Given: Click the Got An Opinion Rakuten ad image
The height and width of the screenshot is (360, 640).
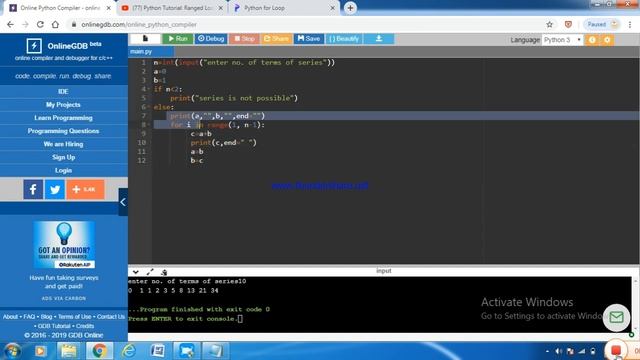Looking at the screenshot, I should click(64, 244).
